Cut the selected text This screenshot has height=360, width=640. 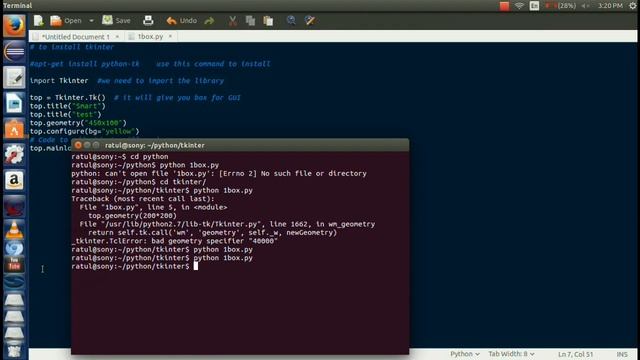(233, 20)
